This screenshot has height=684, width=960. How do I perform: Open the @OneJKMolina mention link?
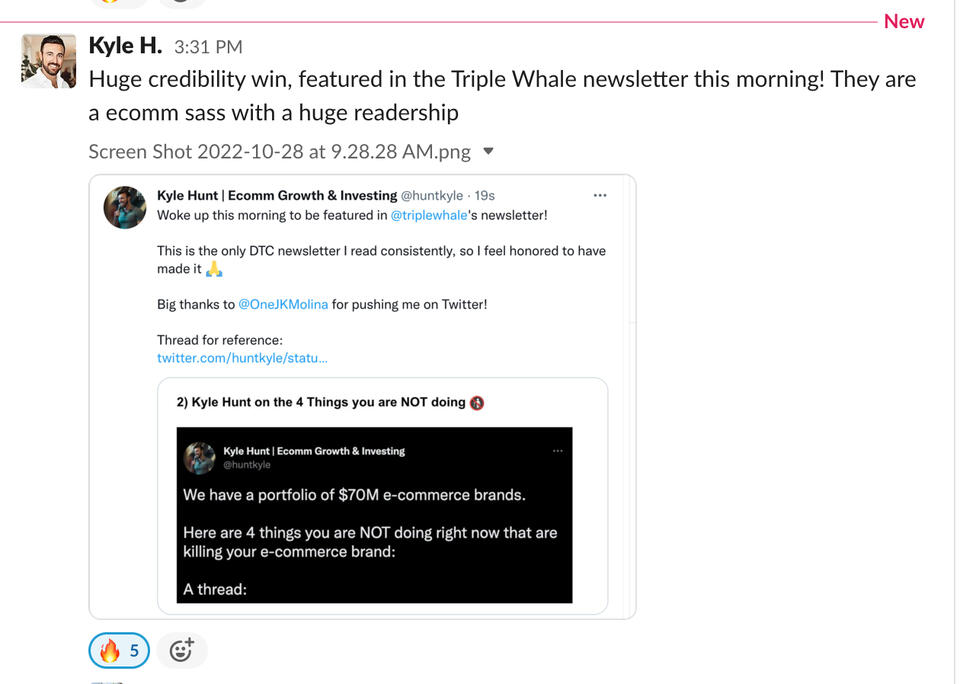click(x=283, y=304)
